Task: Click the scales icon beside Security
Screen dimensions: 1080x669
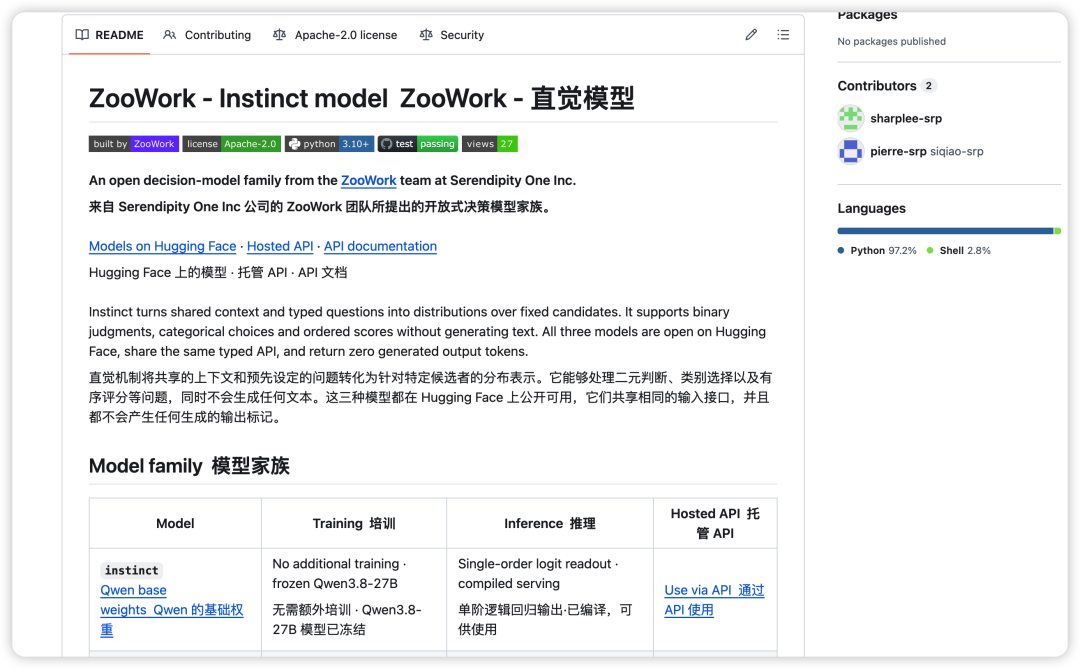Action: coord(426,34)
